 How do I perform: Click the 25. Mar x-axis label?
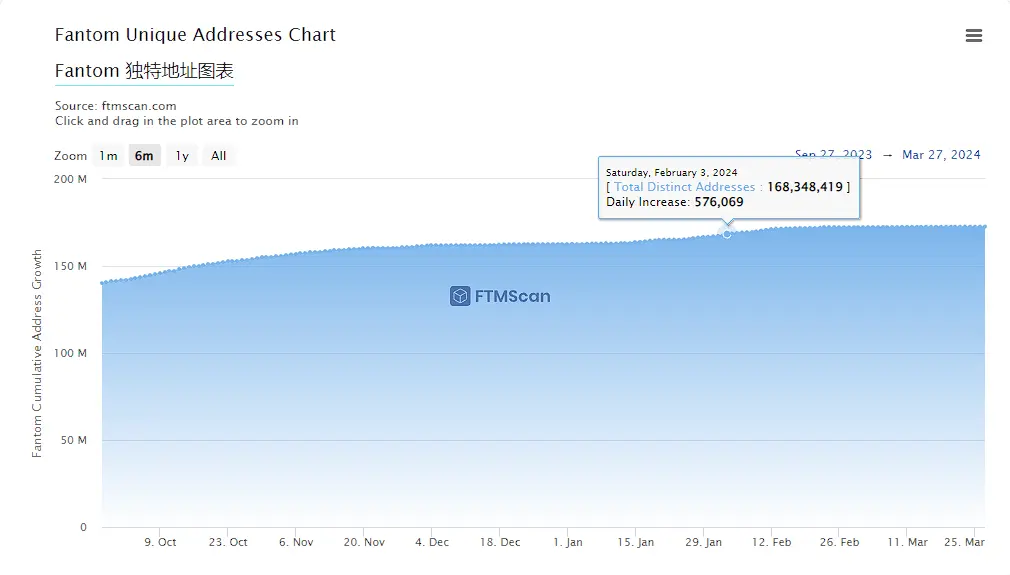pyautogui.click(x=965, y=542)
